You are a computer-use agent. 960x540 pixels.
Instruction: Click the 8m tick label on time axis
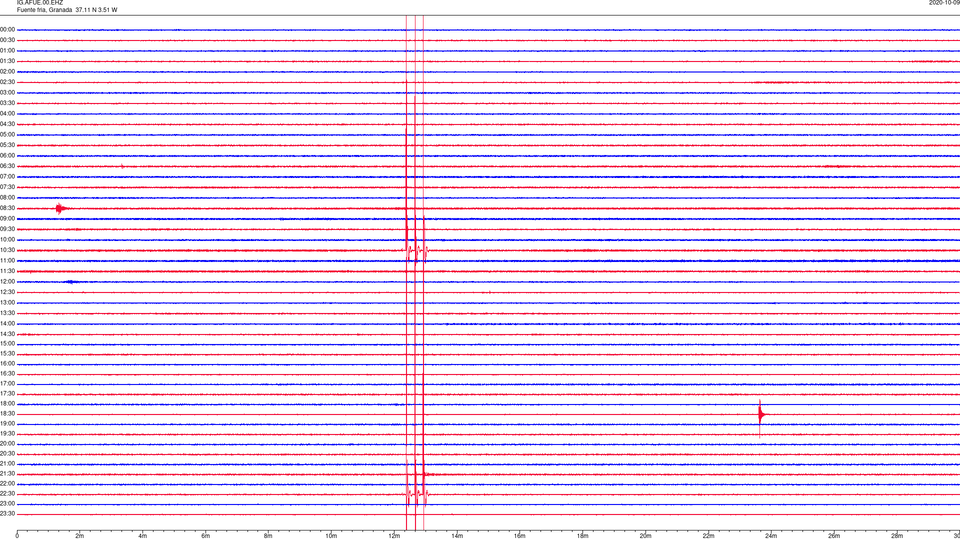pos(268,536)
